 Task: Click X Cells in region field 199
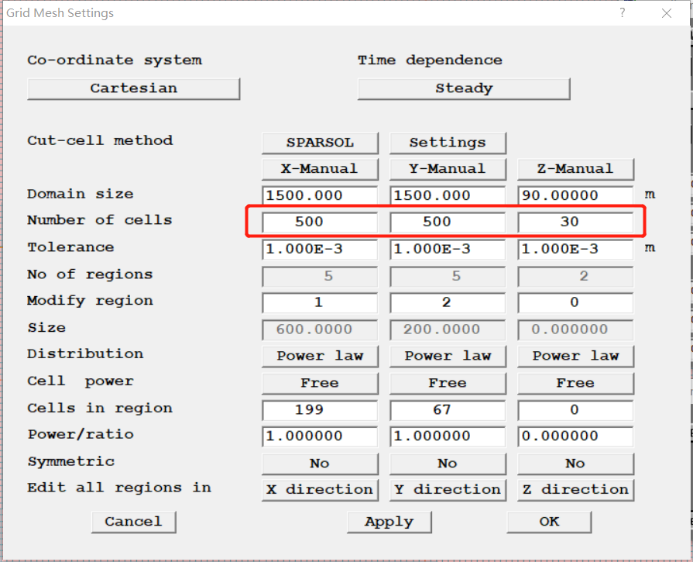point(320,410)
